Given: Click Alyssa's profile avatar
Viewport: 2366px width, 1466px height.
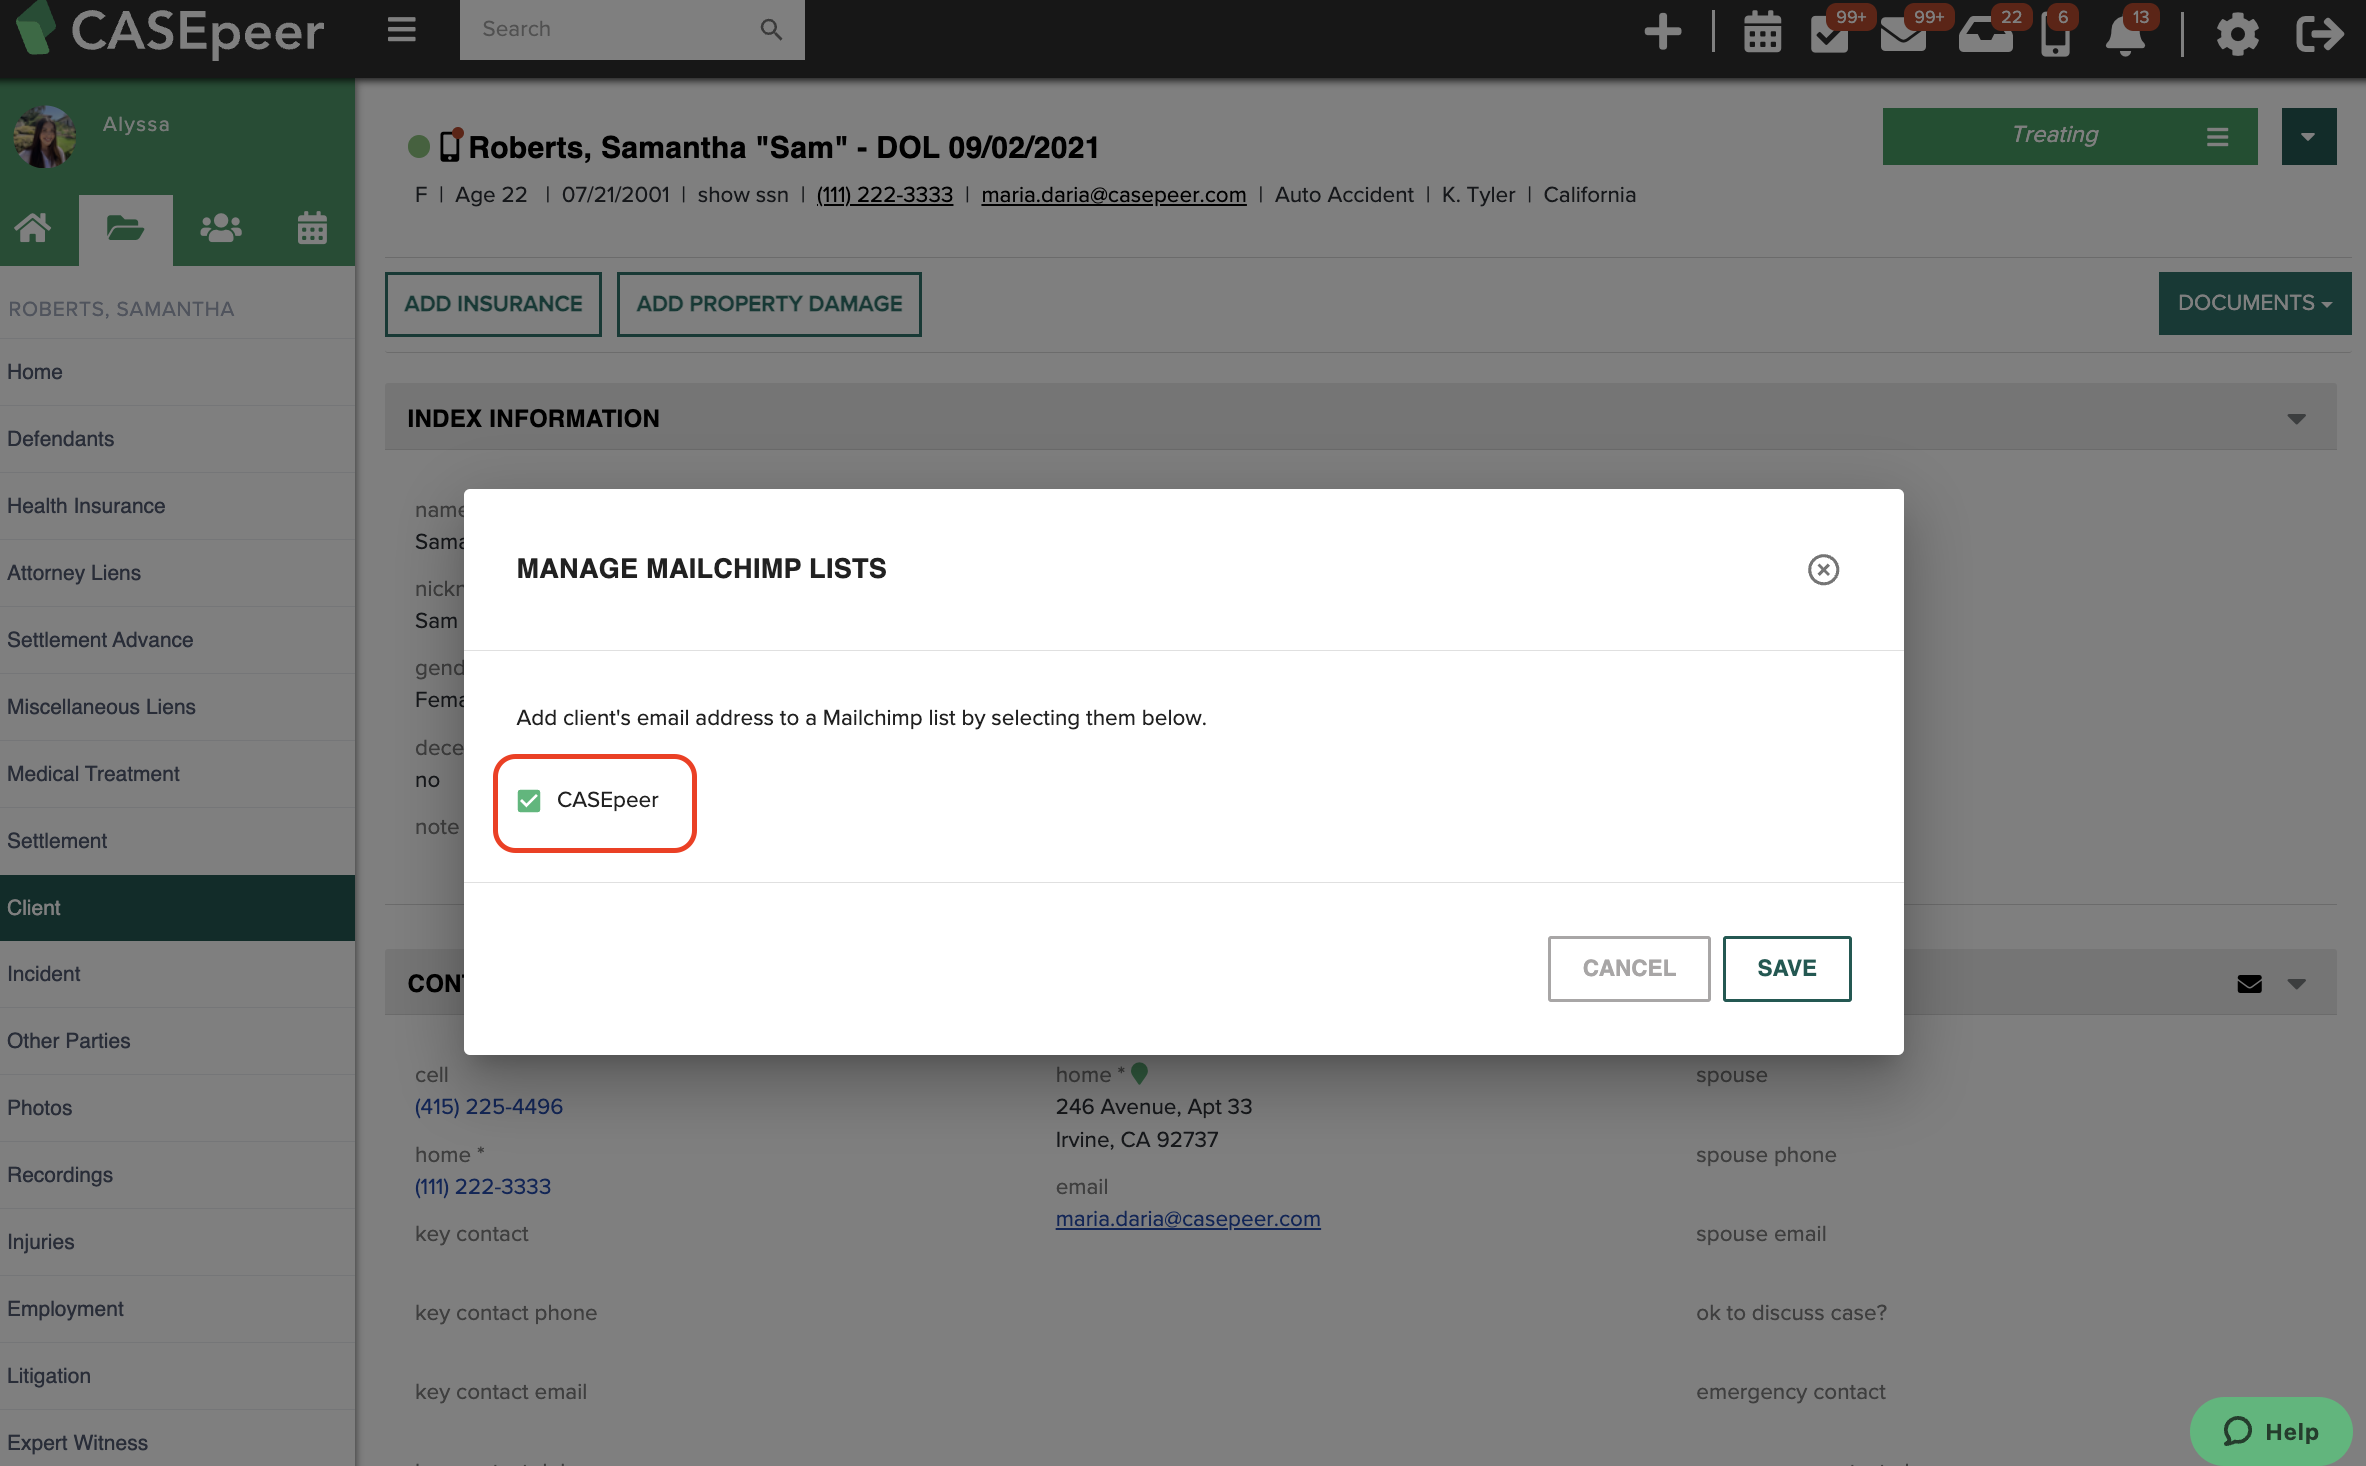Looking at the screenshot, I should (x=45, y=136).
